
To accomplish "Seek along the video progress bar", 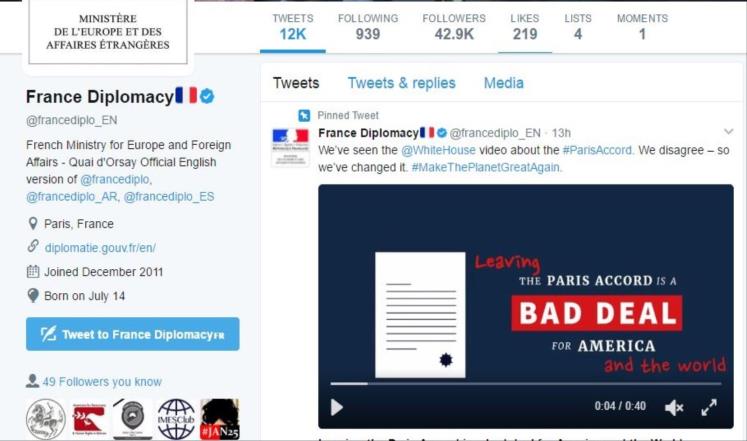I will pos(526,383).
